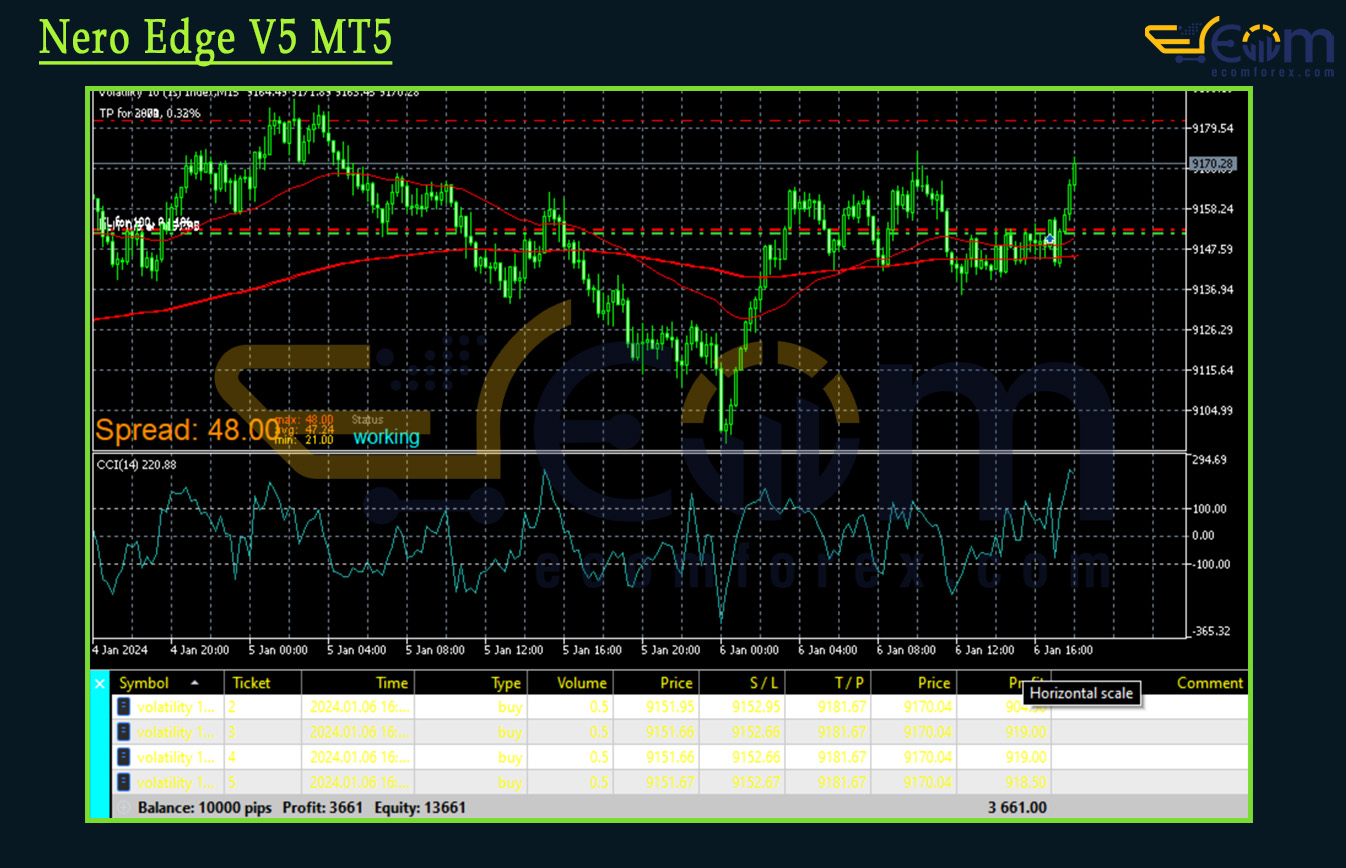Click the Volume column header

point(581,683)
